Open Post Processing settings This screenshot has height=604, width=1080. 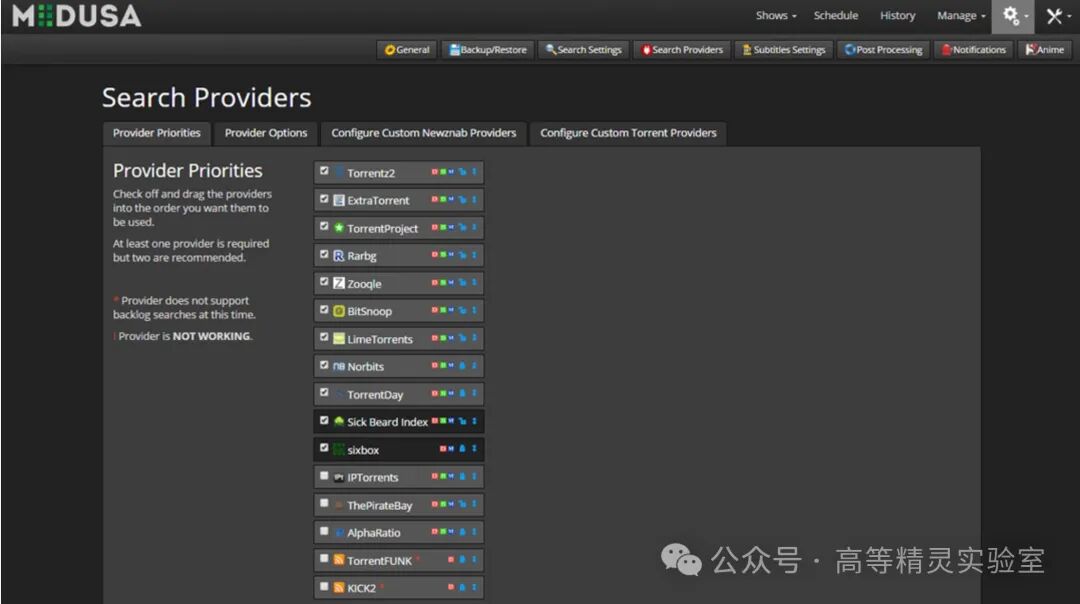coord(883,50)
